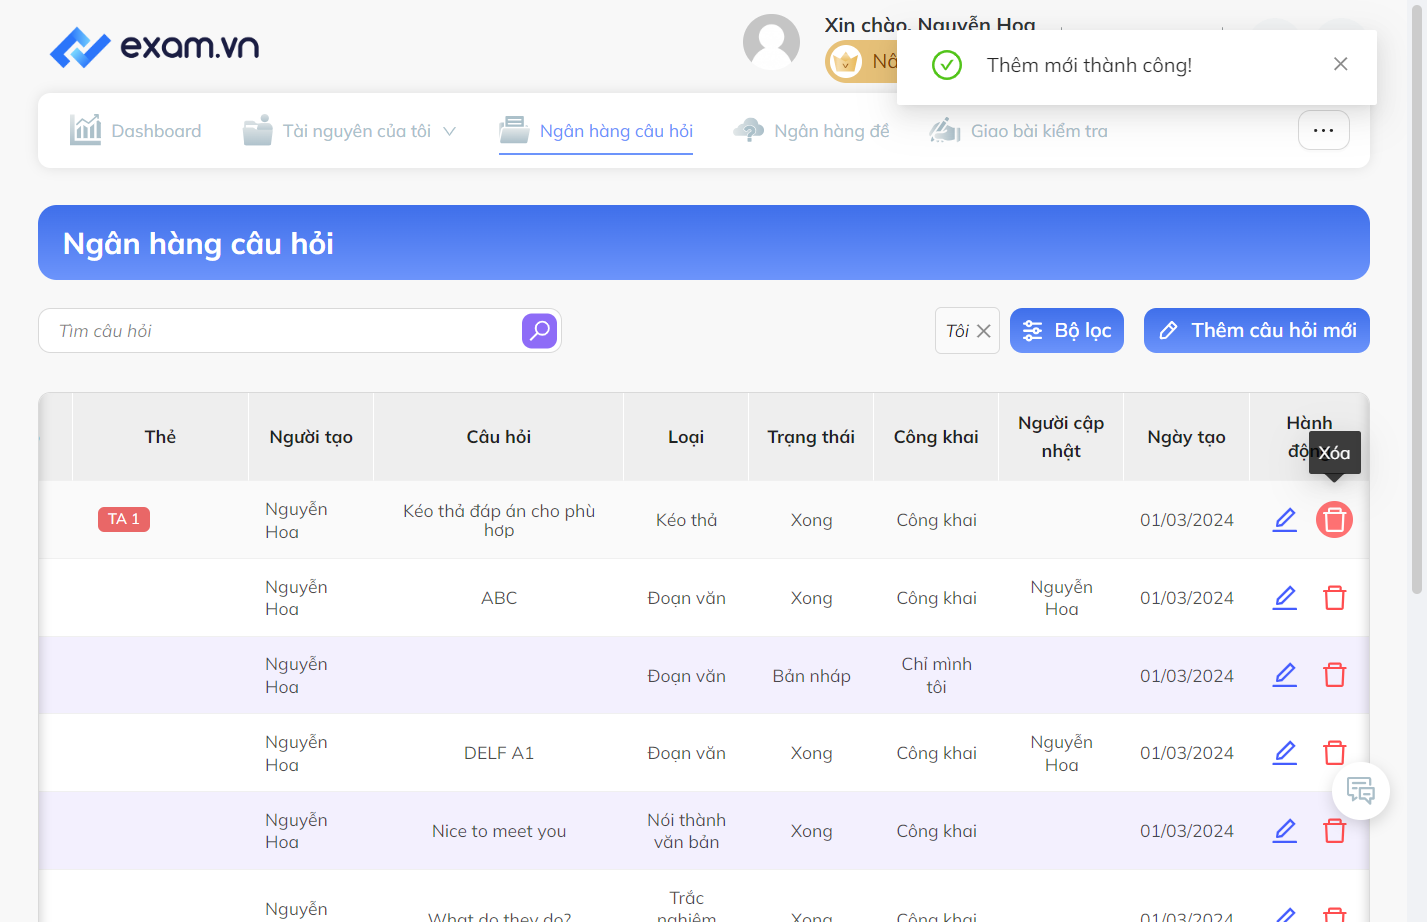This screenshot has width=1427, height=922.
Task: Click the Câu hỏi column header
Action: pos(498,437)
